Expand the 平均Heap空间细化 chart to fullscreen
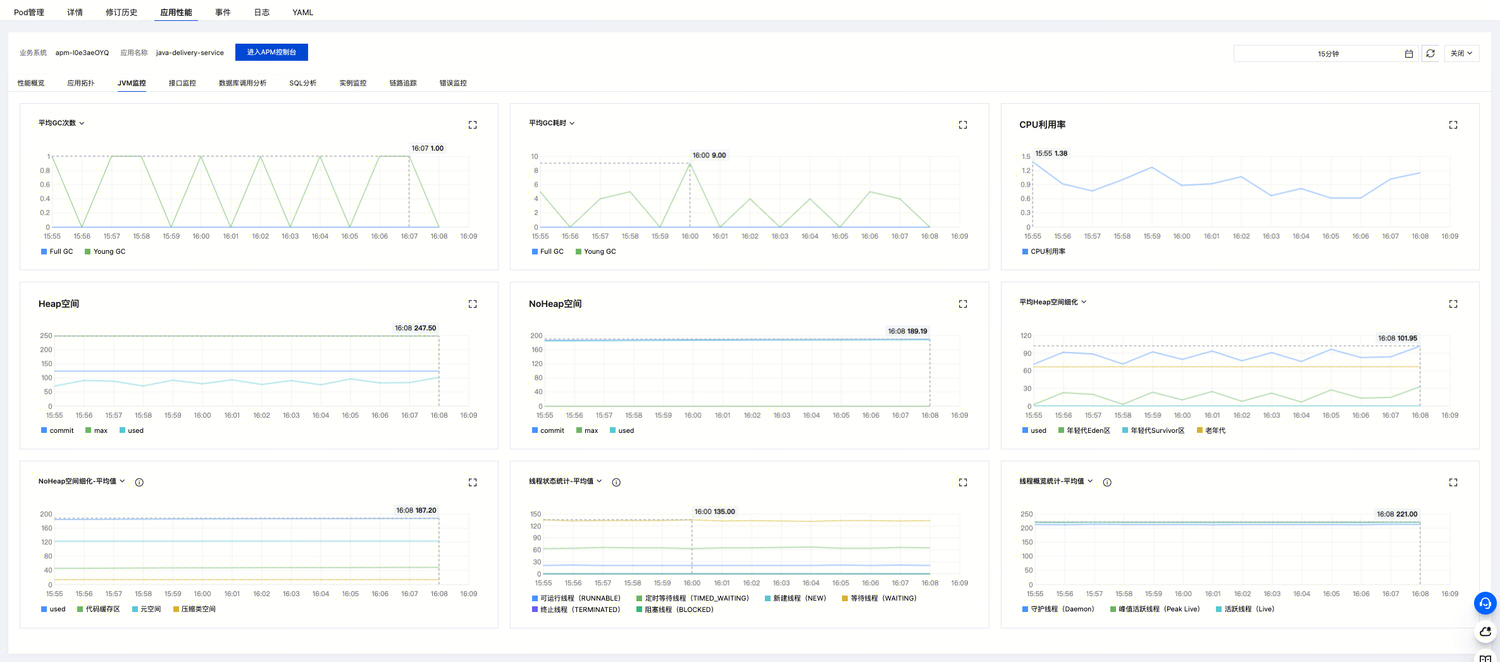This screenshot has width=1500, height=662. (1453, 304)
